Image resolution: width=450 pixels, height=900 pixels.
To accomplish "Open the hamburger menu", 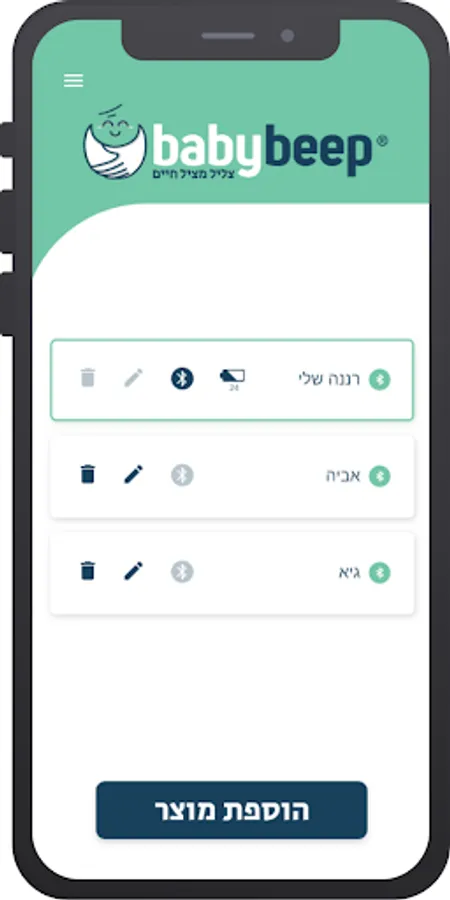I will [x=73, y=80].
